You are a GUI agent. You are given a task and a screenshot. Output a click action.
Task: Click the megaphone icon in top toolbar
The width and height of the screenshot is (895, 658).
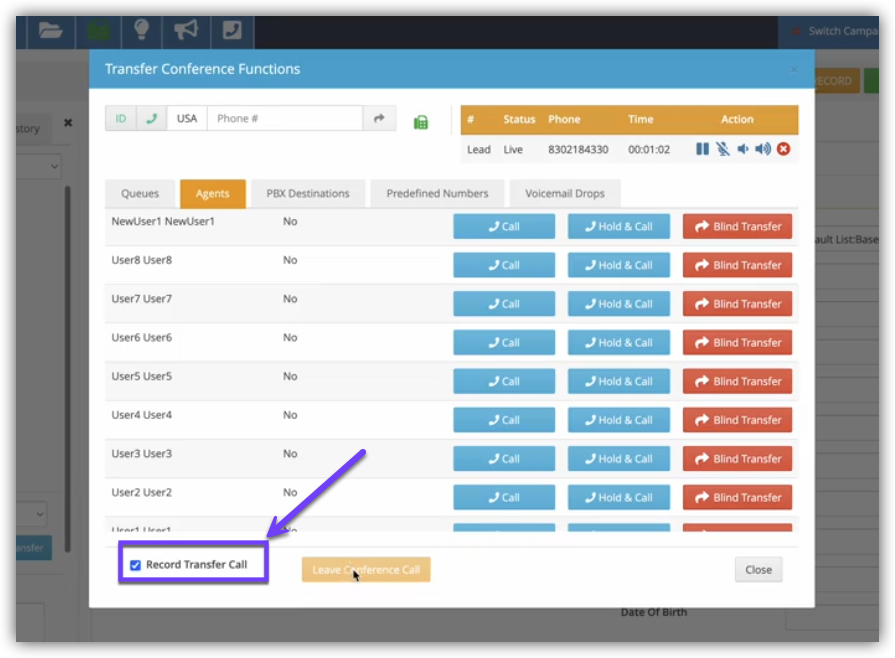[x=186, y=29]
